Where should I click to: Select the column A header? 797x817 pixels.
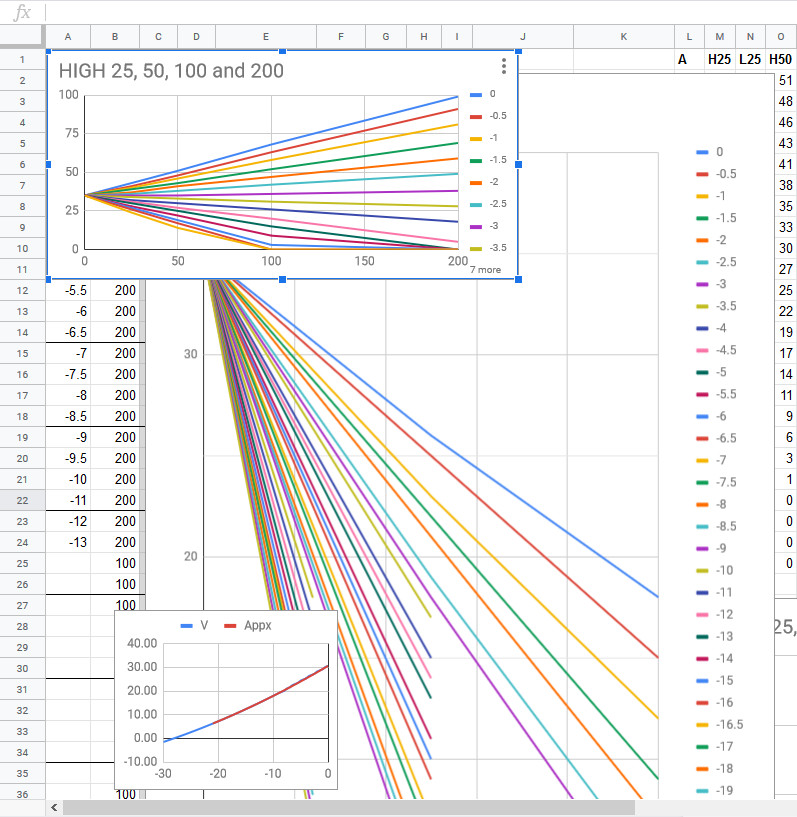pos(68,37)
